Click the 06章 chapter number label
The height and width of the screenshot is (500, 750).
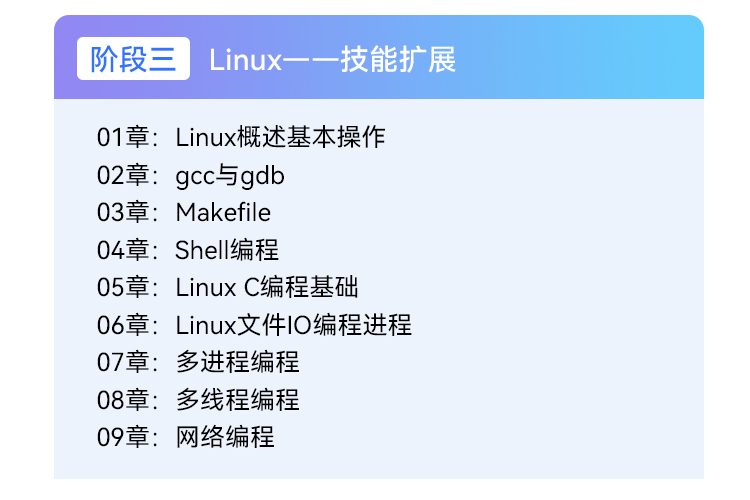pyautogui.click(x=123, y=325)
